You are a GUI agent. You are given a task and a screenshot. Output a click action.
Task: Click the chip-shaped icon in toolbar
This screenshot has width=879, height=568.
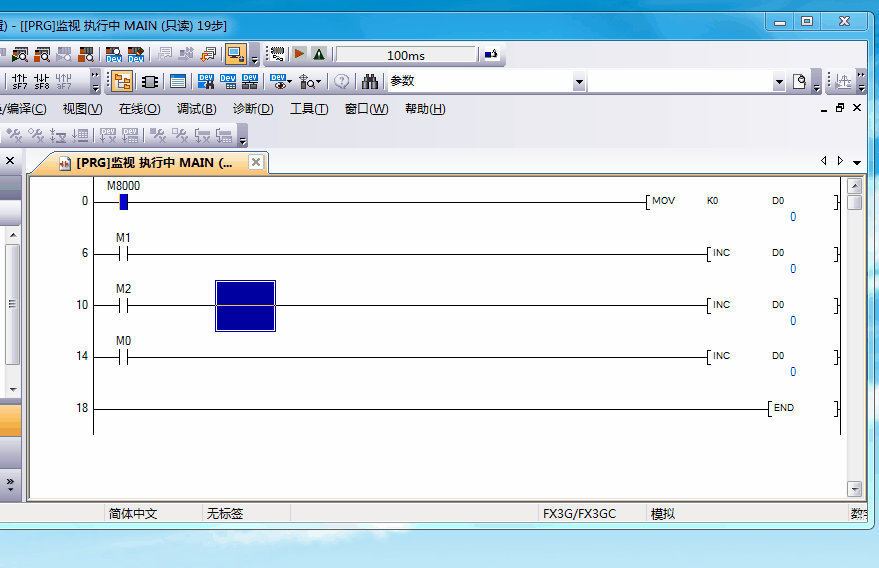150,82
